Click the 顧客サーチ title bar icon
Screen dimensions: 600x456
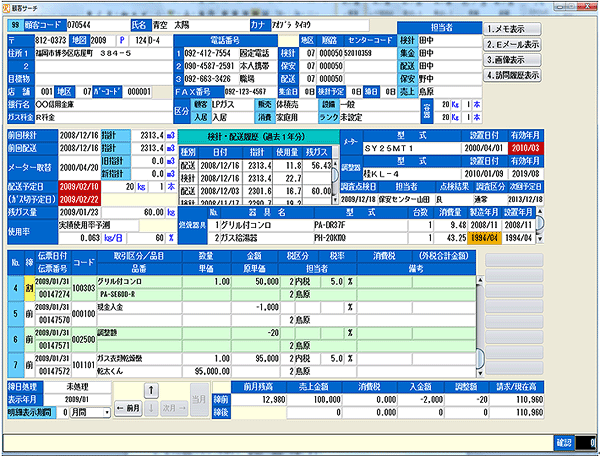pyautogui.click(x=6, y=8)
